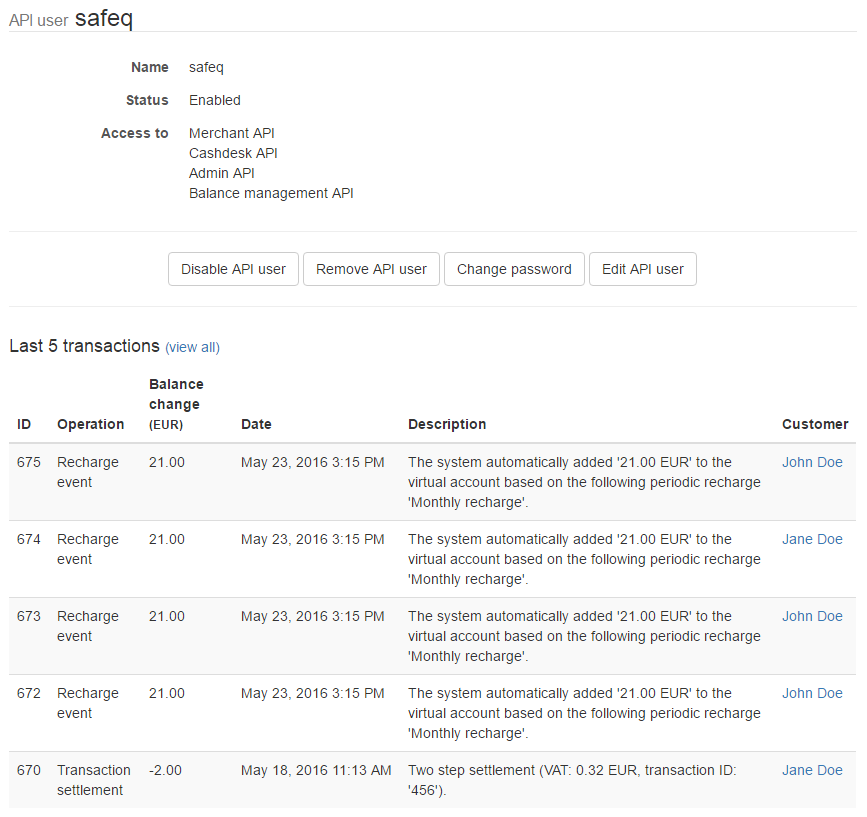Open Jane Doe customer in transaction 670
The height and width of the screenshot is (817, 867).
coord(811,770)
